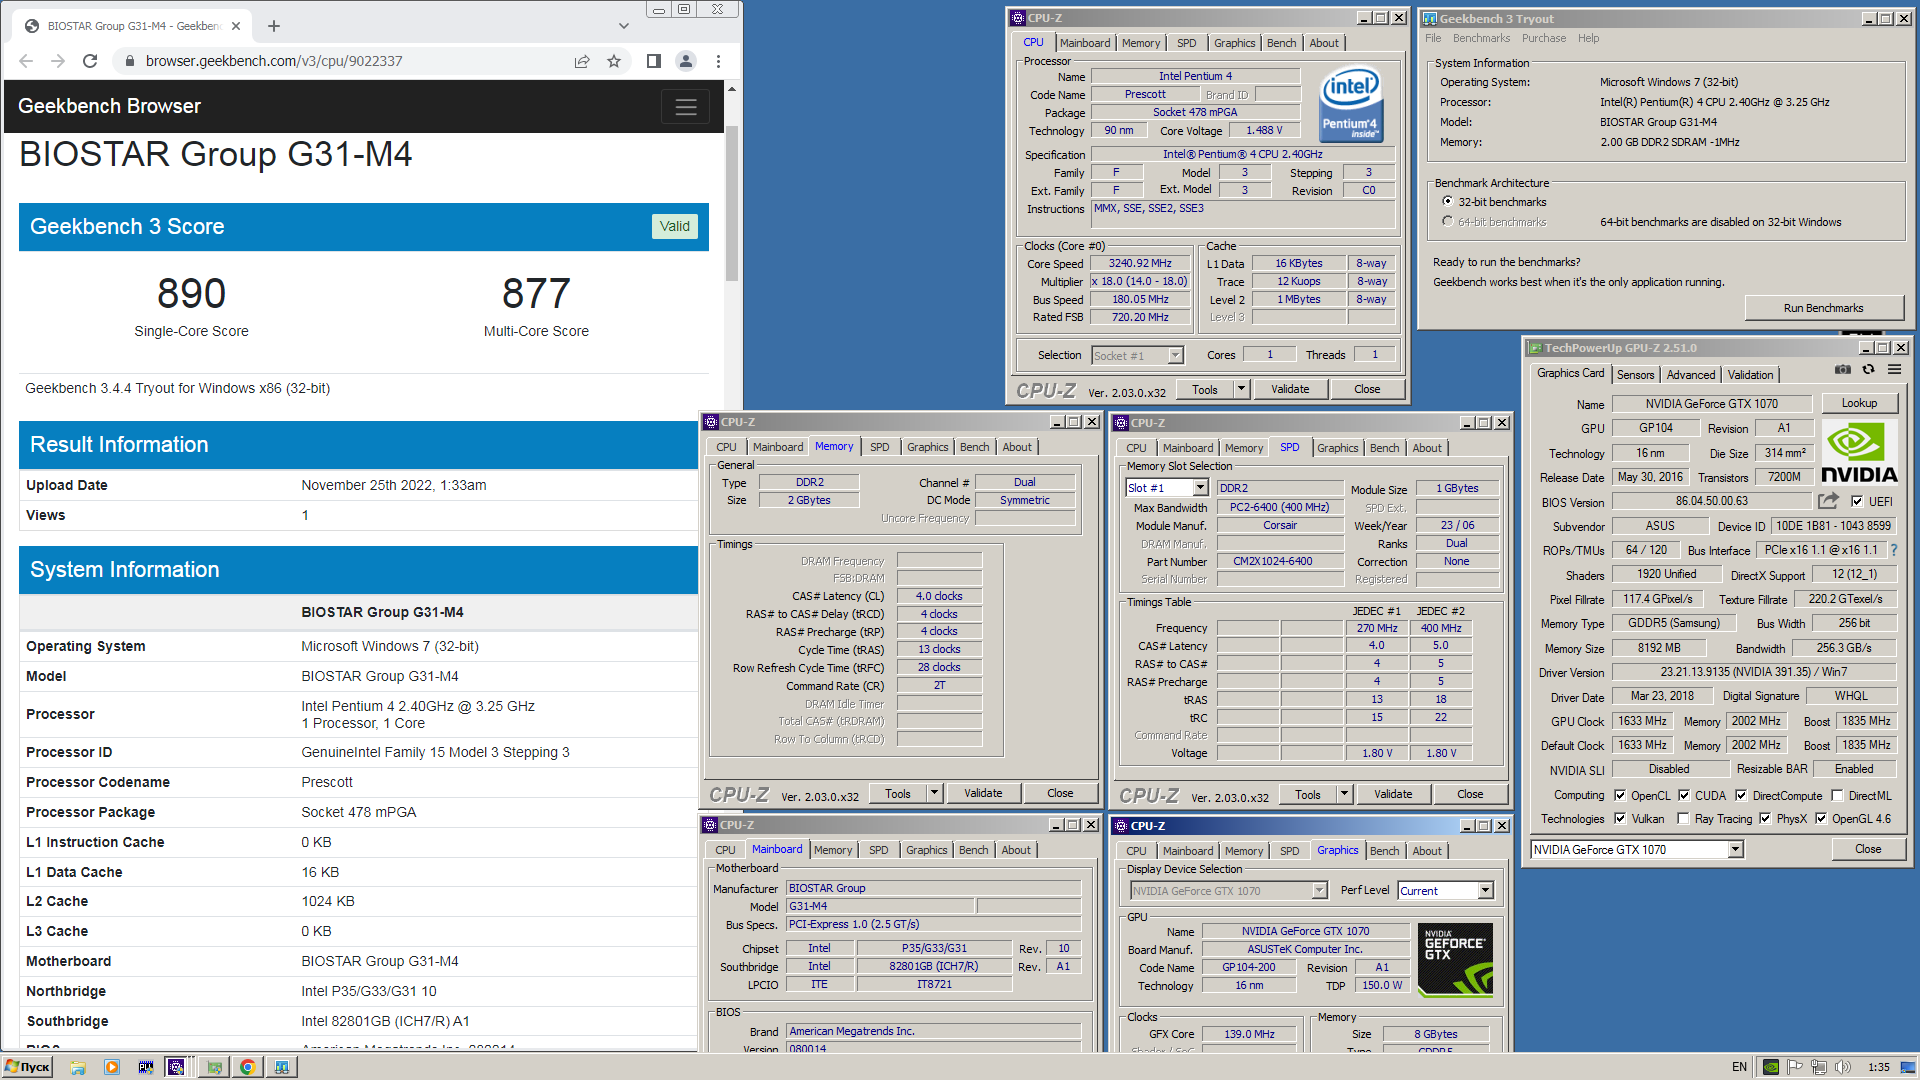
Task: Click Close button in GPU-Z
Action: 1867,849
